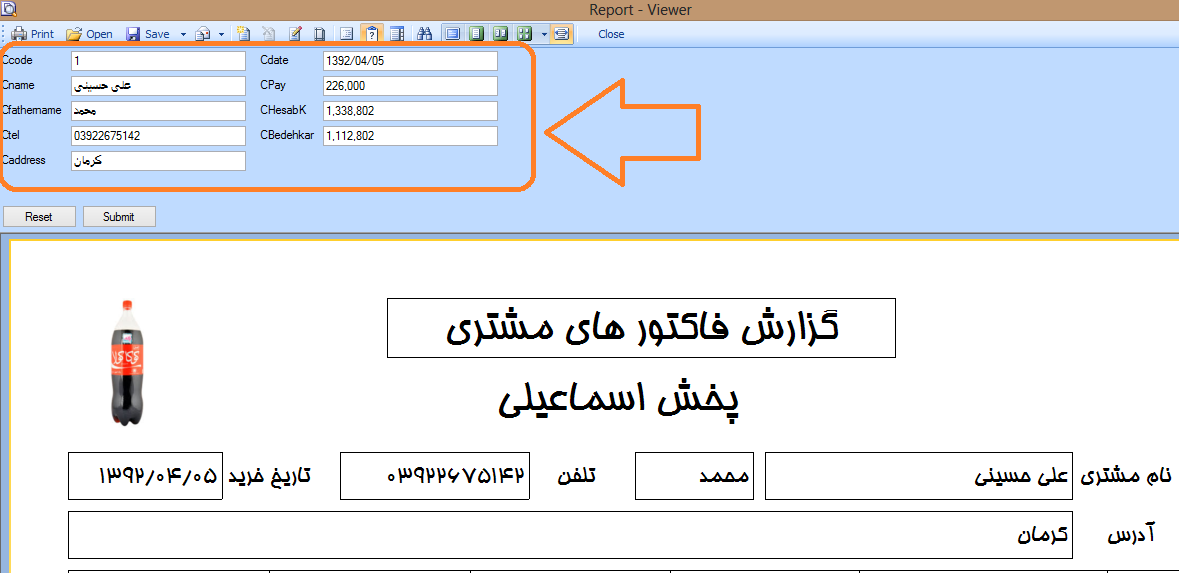
Task: Click the report title گزارش فاکتور های مشتری
Action: click(641, 328)
